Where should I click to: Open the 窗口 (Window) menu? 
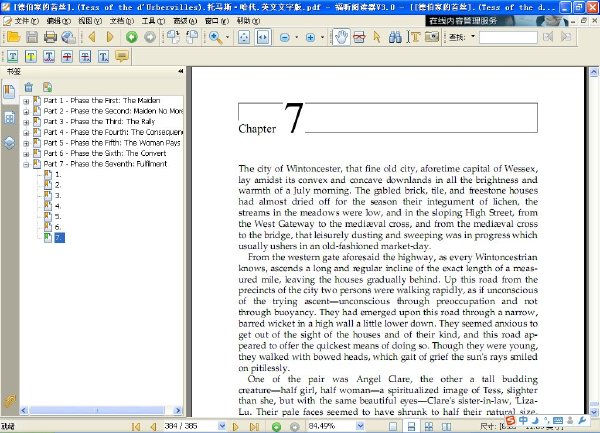click(x=217, y=21)
